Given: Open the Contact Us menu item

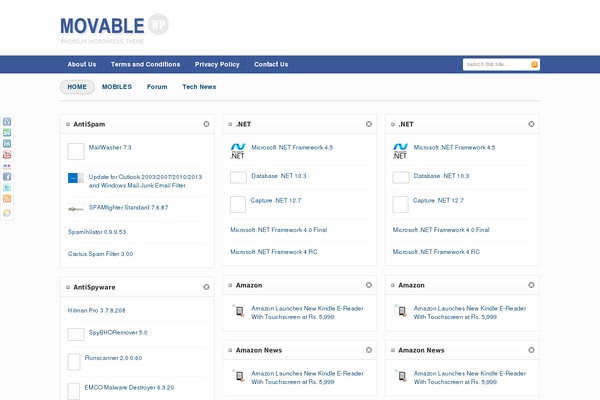Looking at the screenshot, I should (x=271, y=64).
